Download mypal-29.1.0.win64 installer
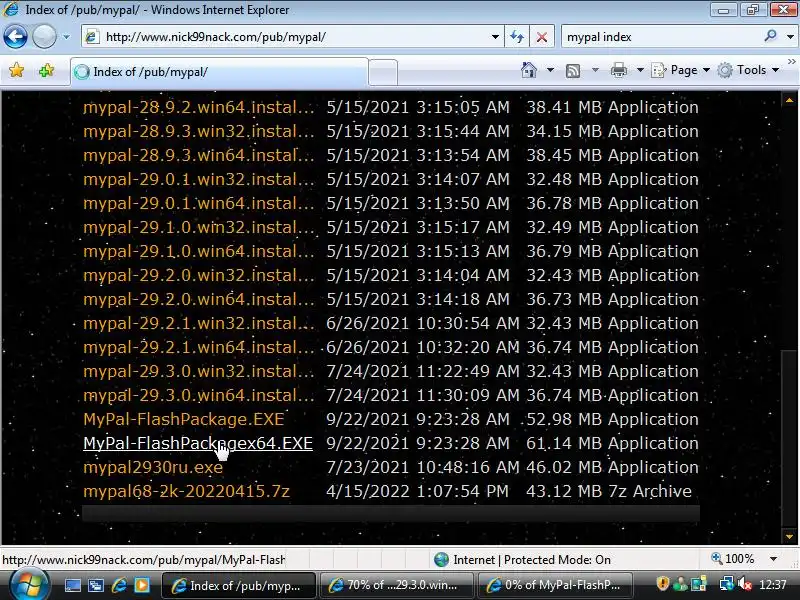800x600 pixels. 198,251
